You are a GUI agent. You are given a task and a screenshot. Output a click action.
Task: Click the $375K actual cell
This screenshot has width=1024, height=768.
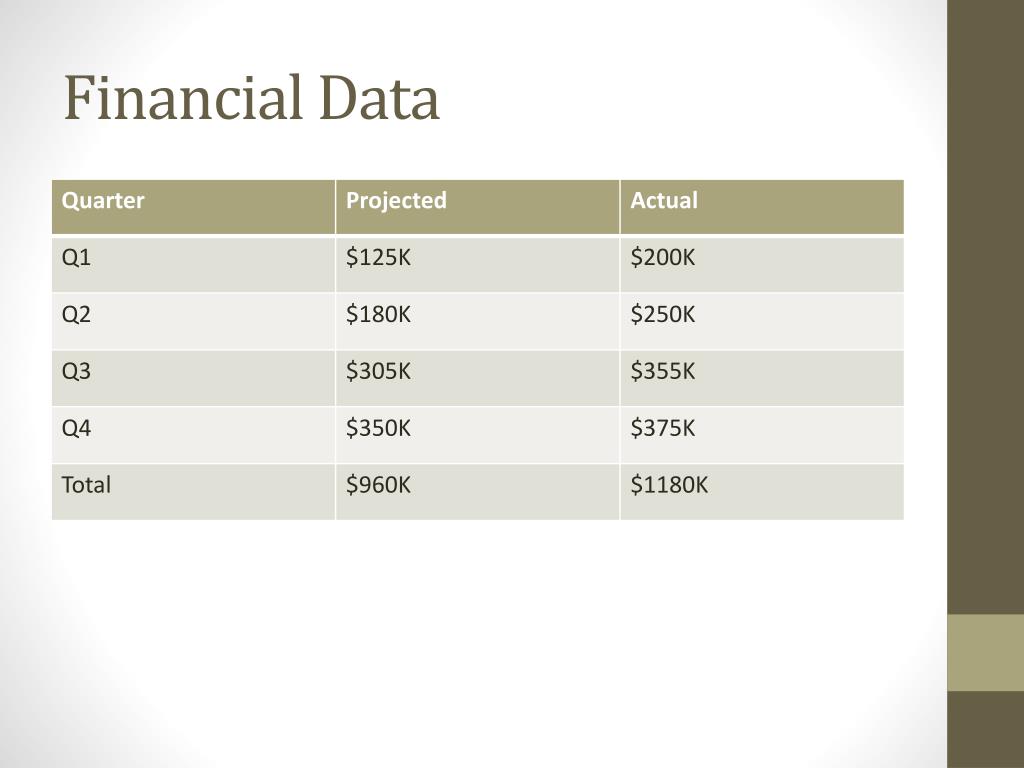click(762, 435)
